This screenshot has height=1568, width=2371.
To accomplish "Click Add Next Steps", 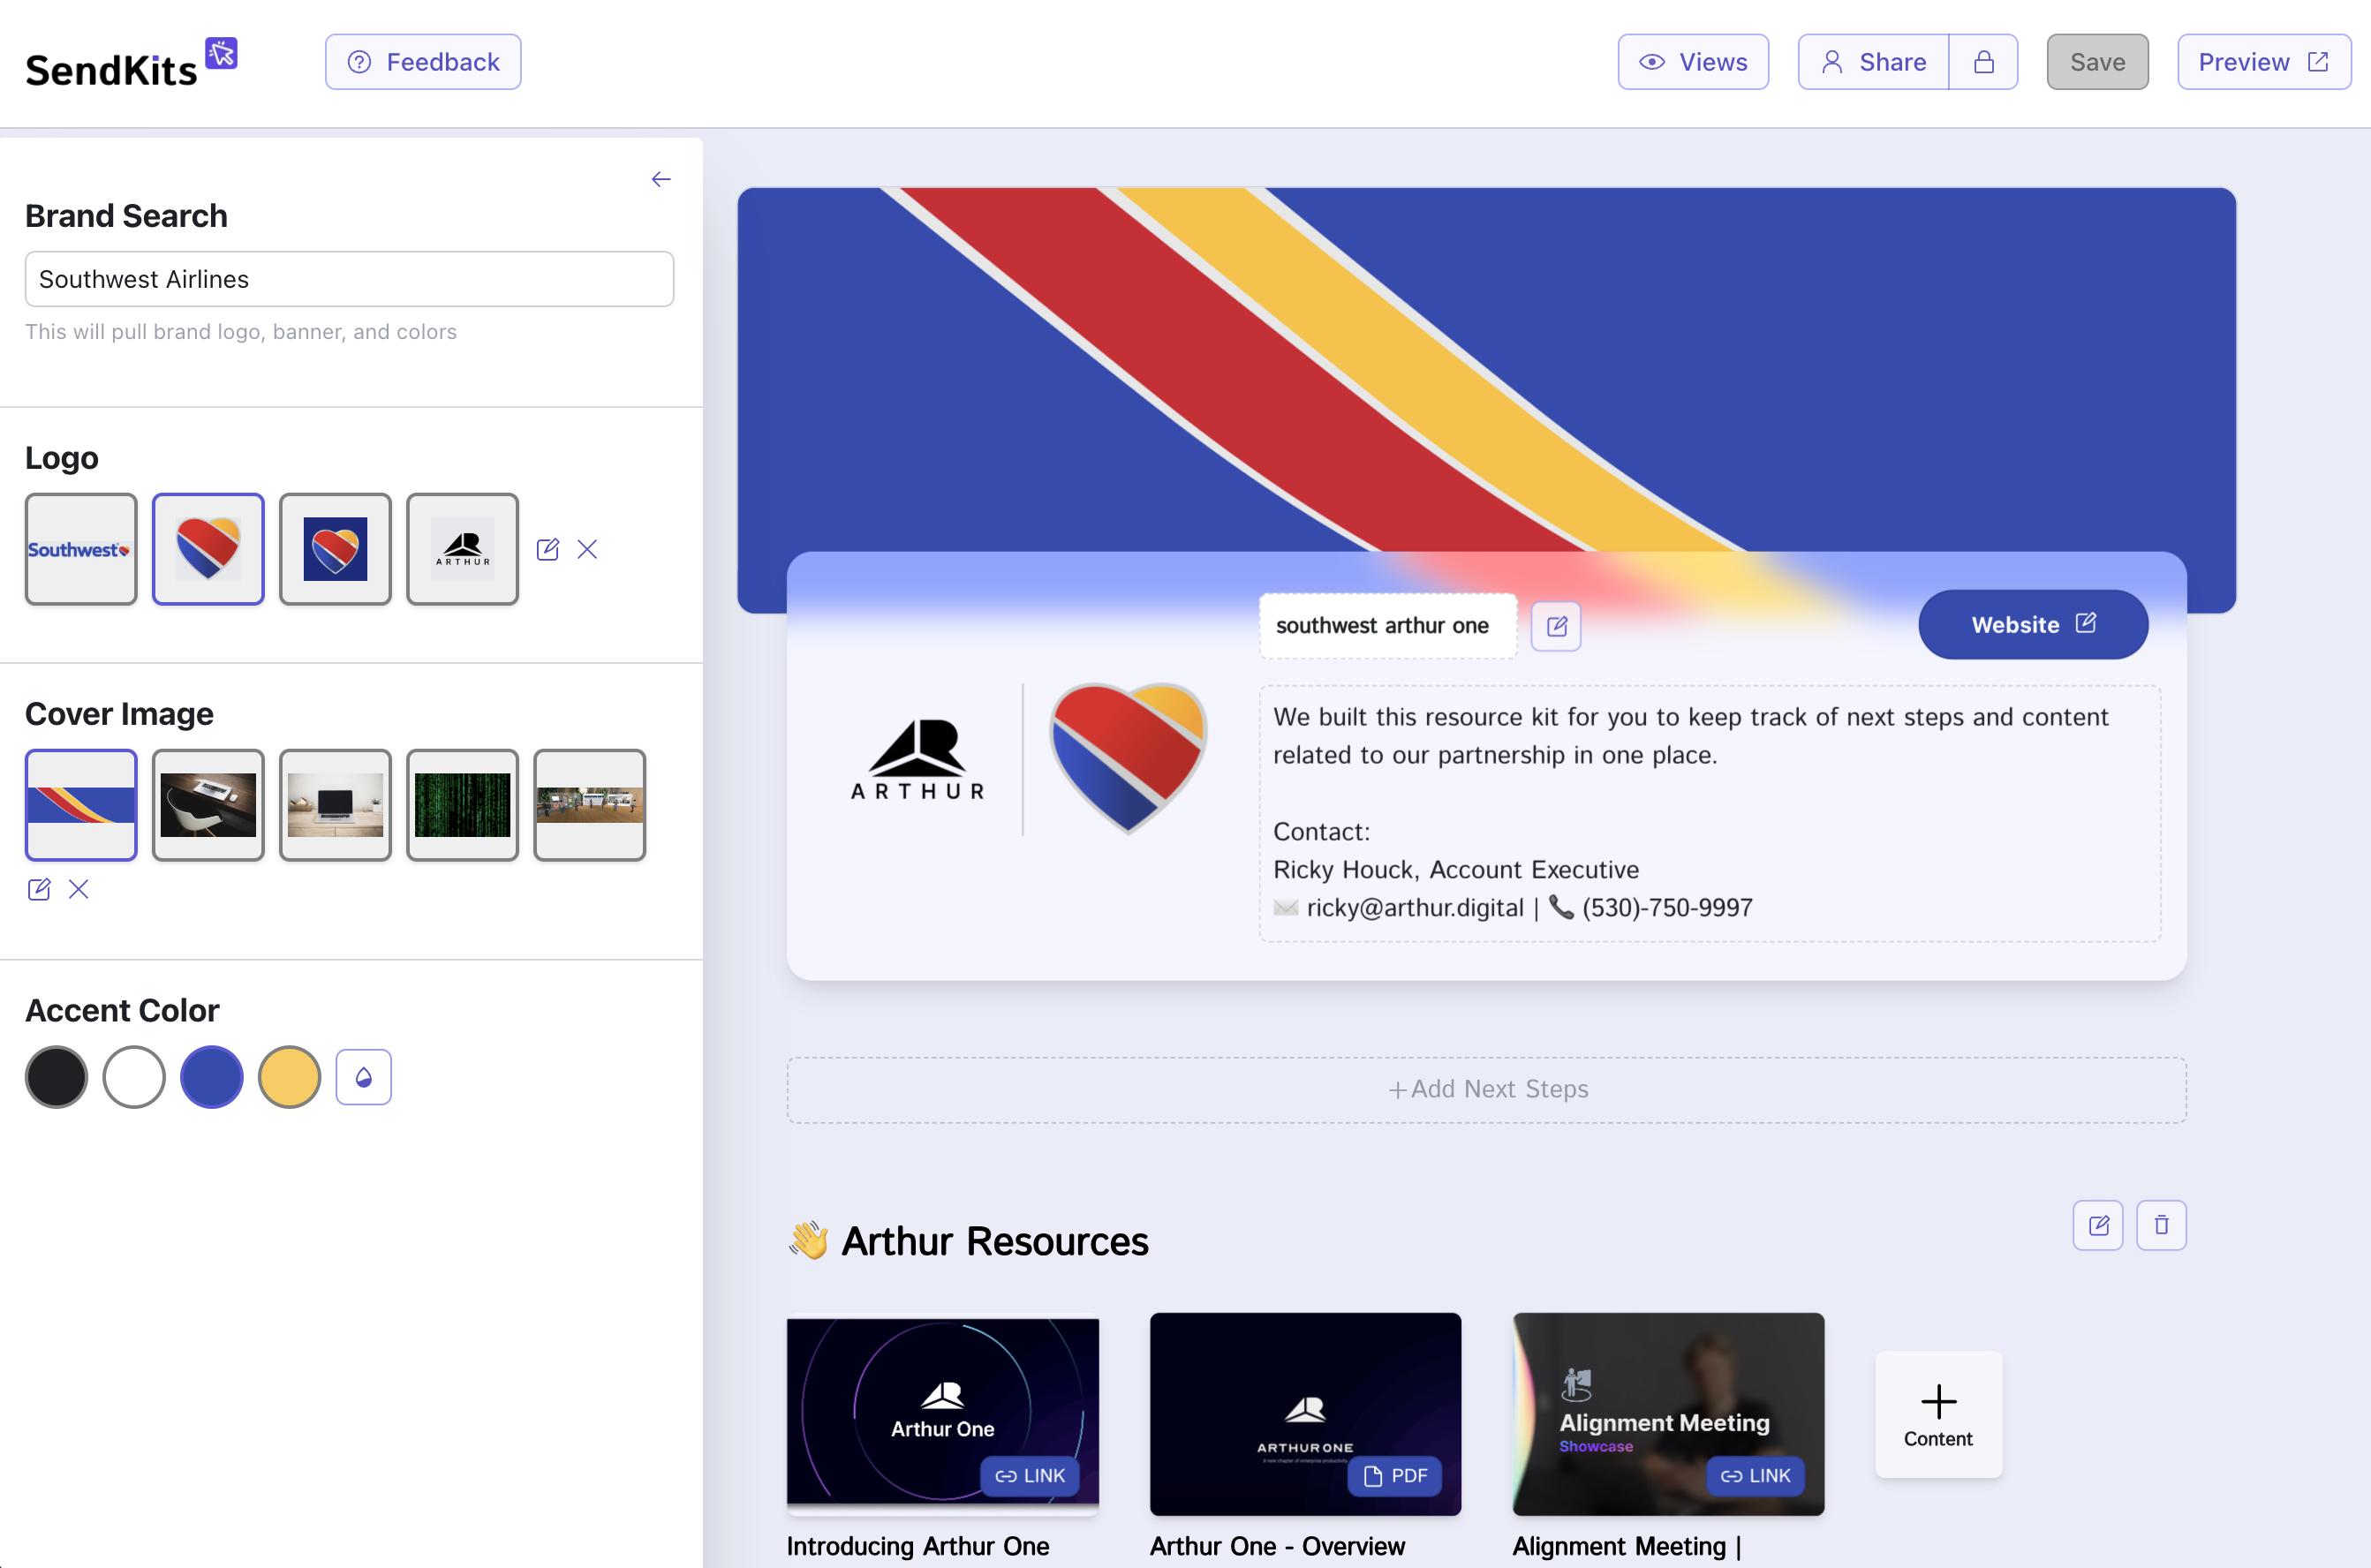I will pyautogui.click(x=1487, y=1090).
